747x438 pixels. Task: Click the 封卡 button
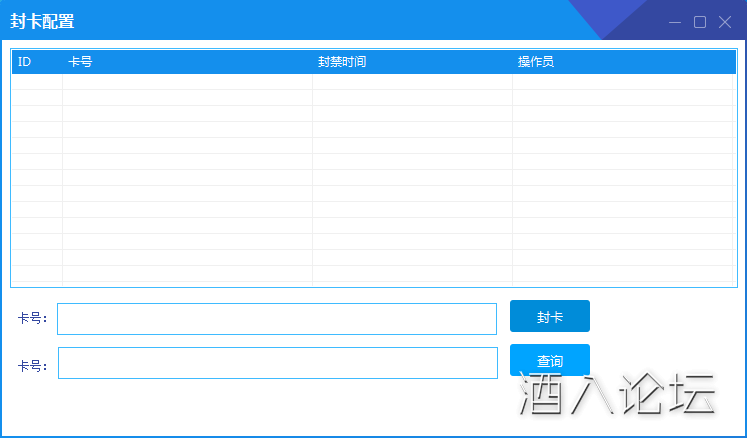(549, 317)
